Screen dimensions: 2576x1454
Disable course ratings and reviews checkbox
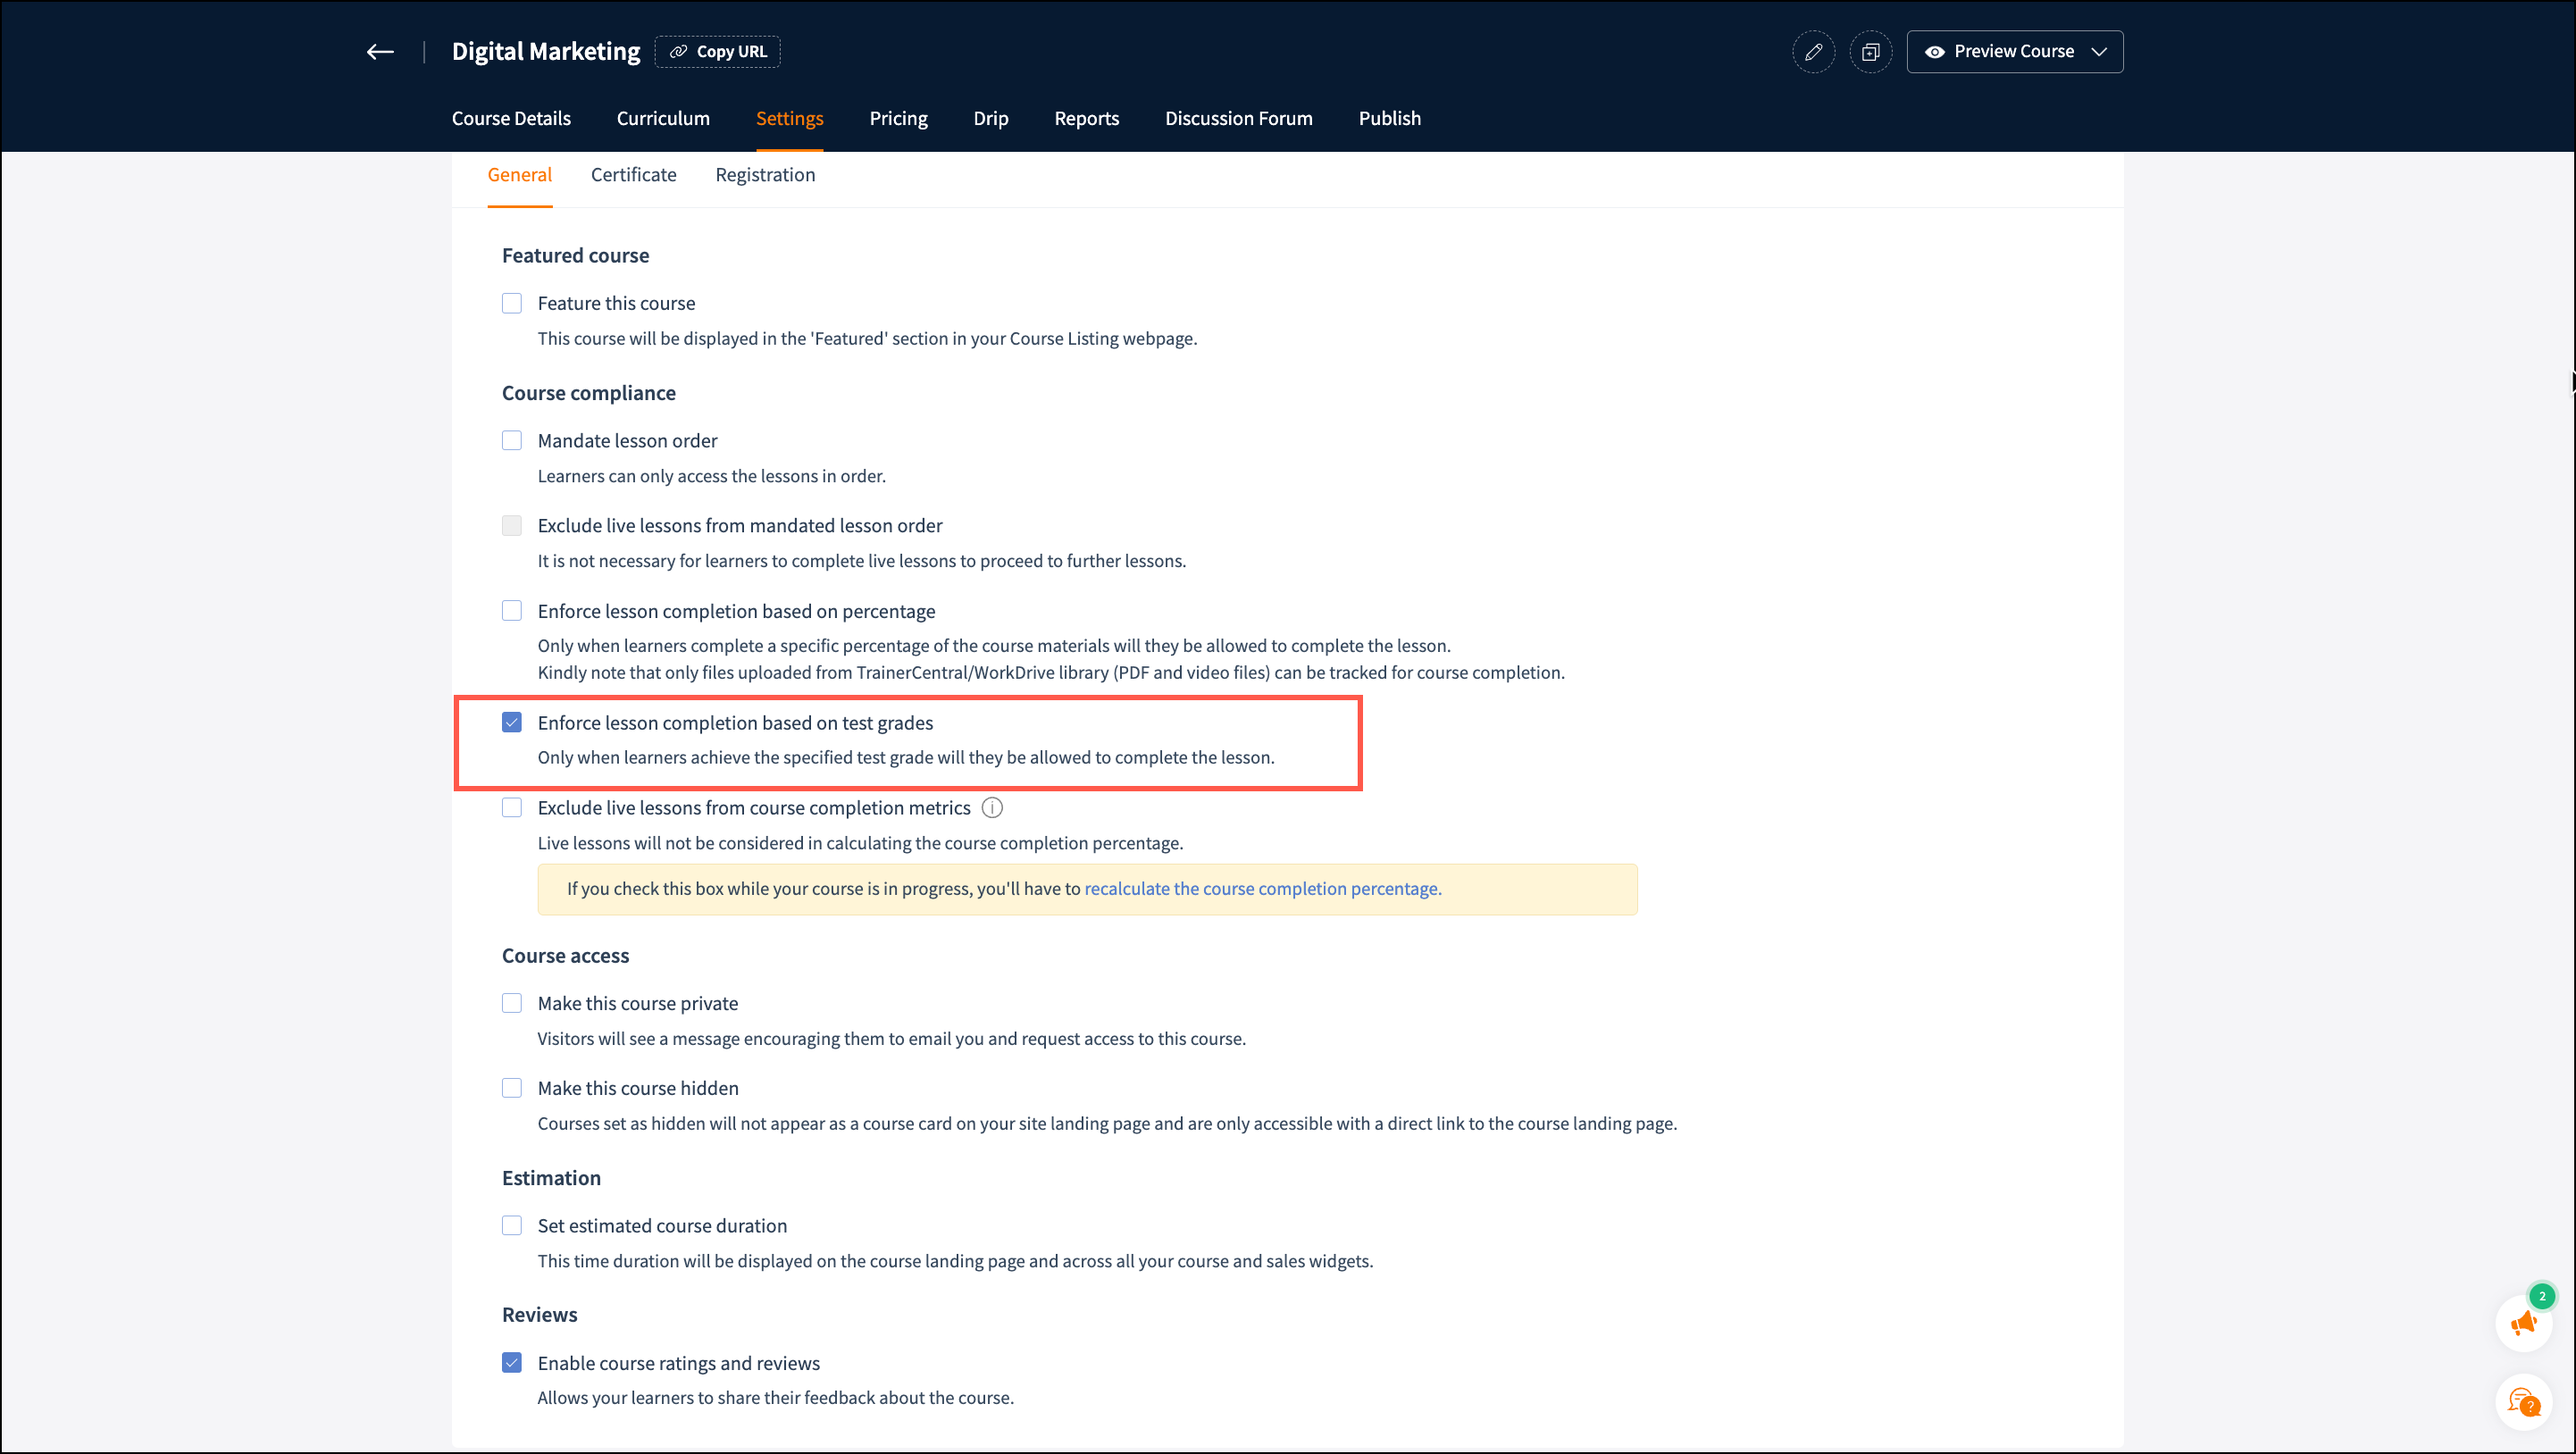pos(512,1363)
